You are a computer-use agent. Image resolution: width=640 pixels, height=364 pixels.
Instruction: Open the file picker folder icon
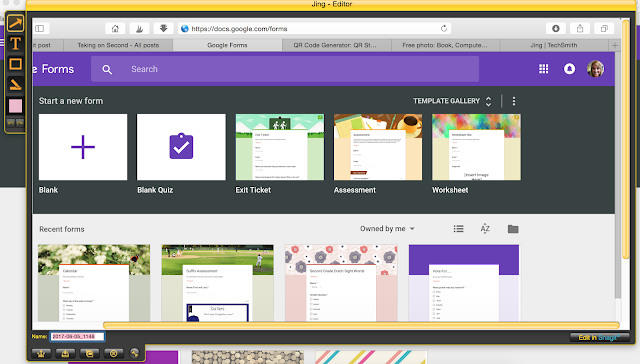pos(513,229)
